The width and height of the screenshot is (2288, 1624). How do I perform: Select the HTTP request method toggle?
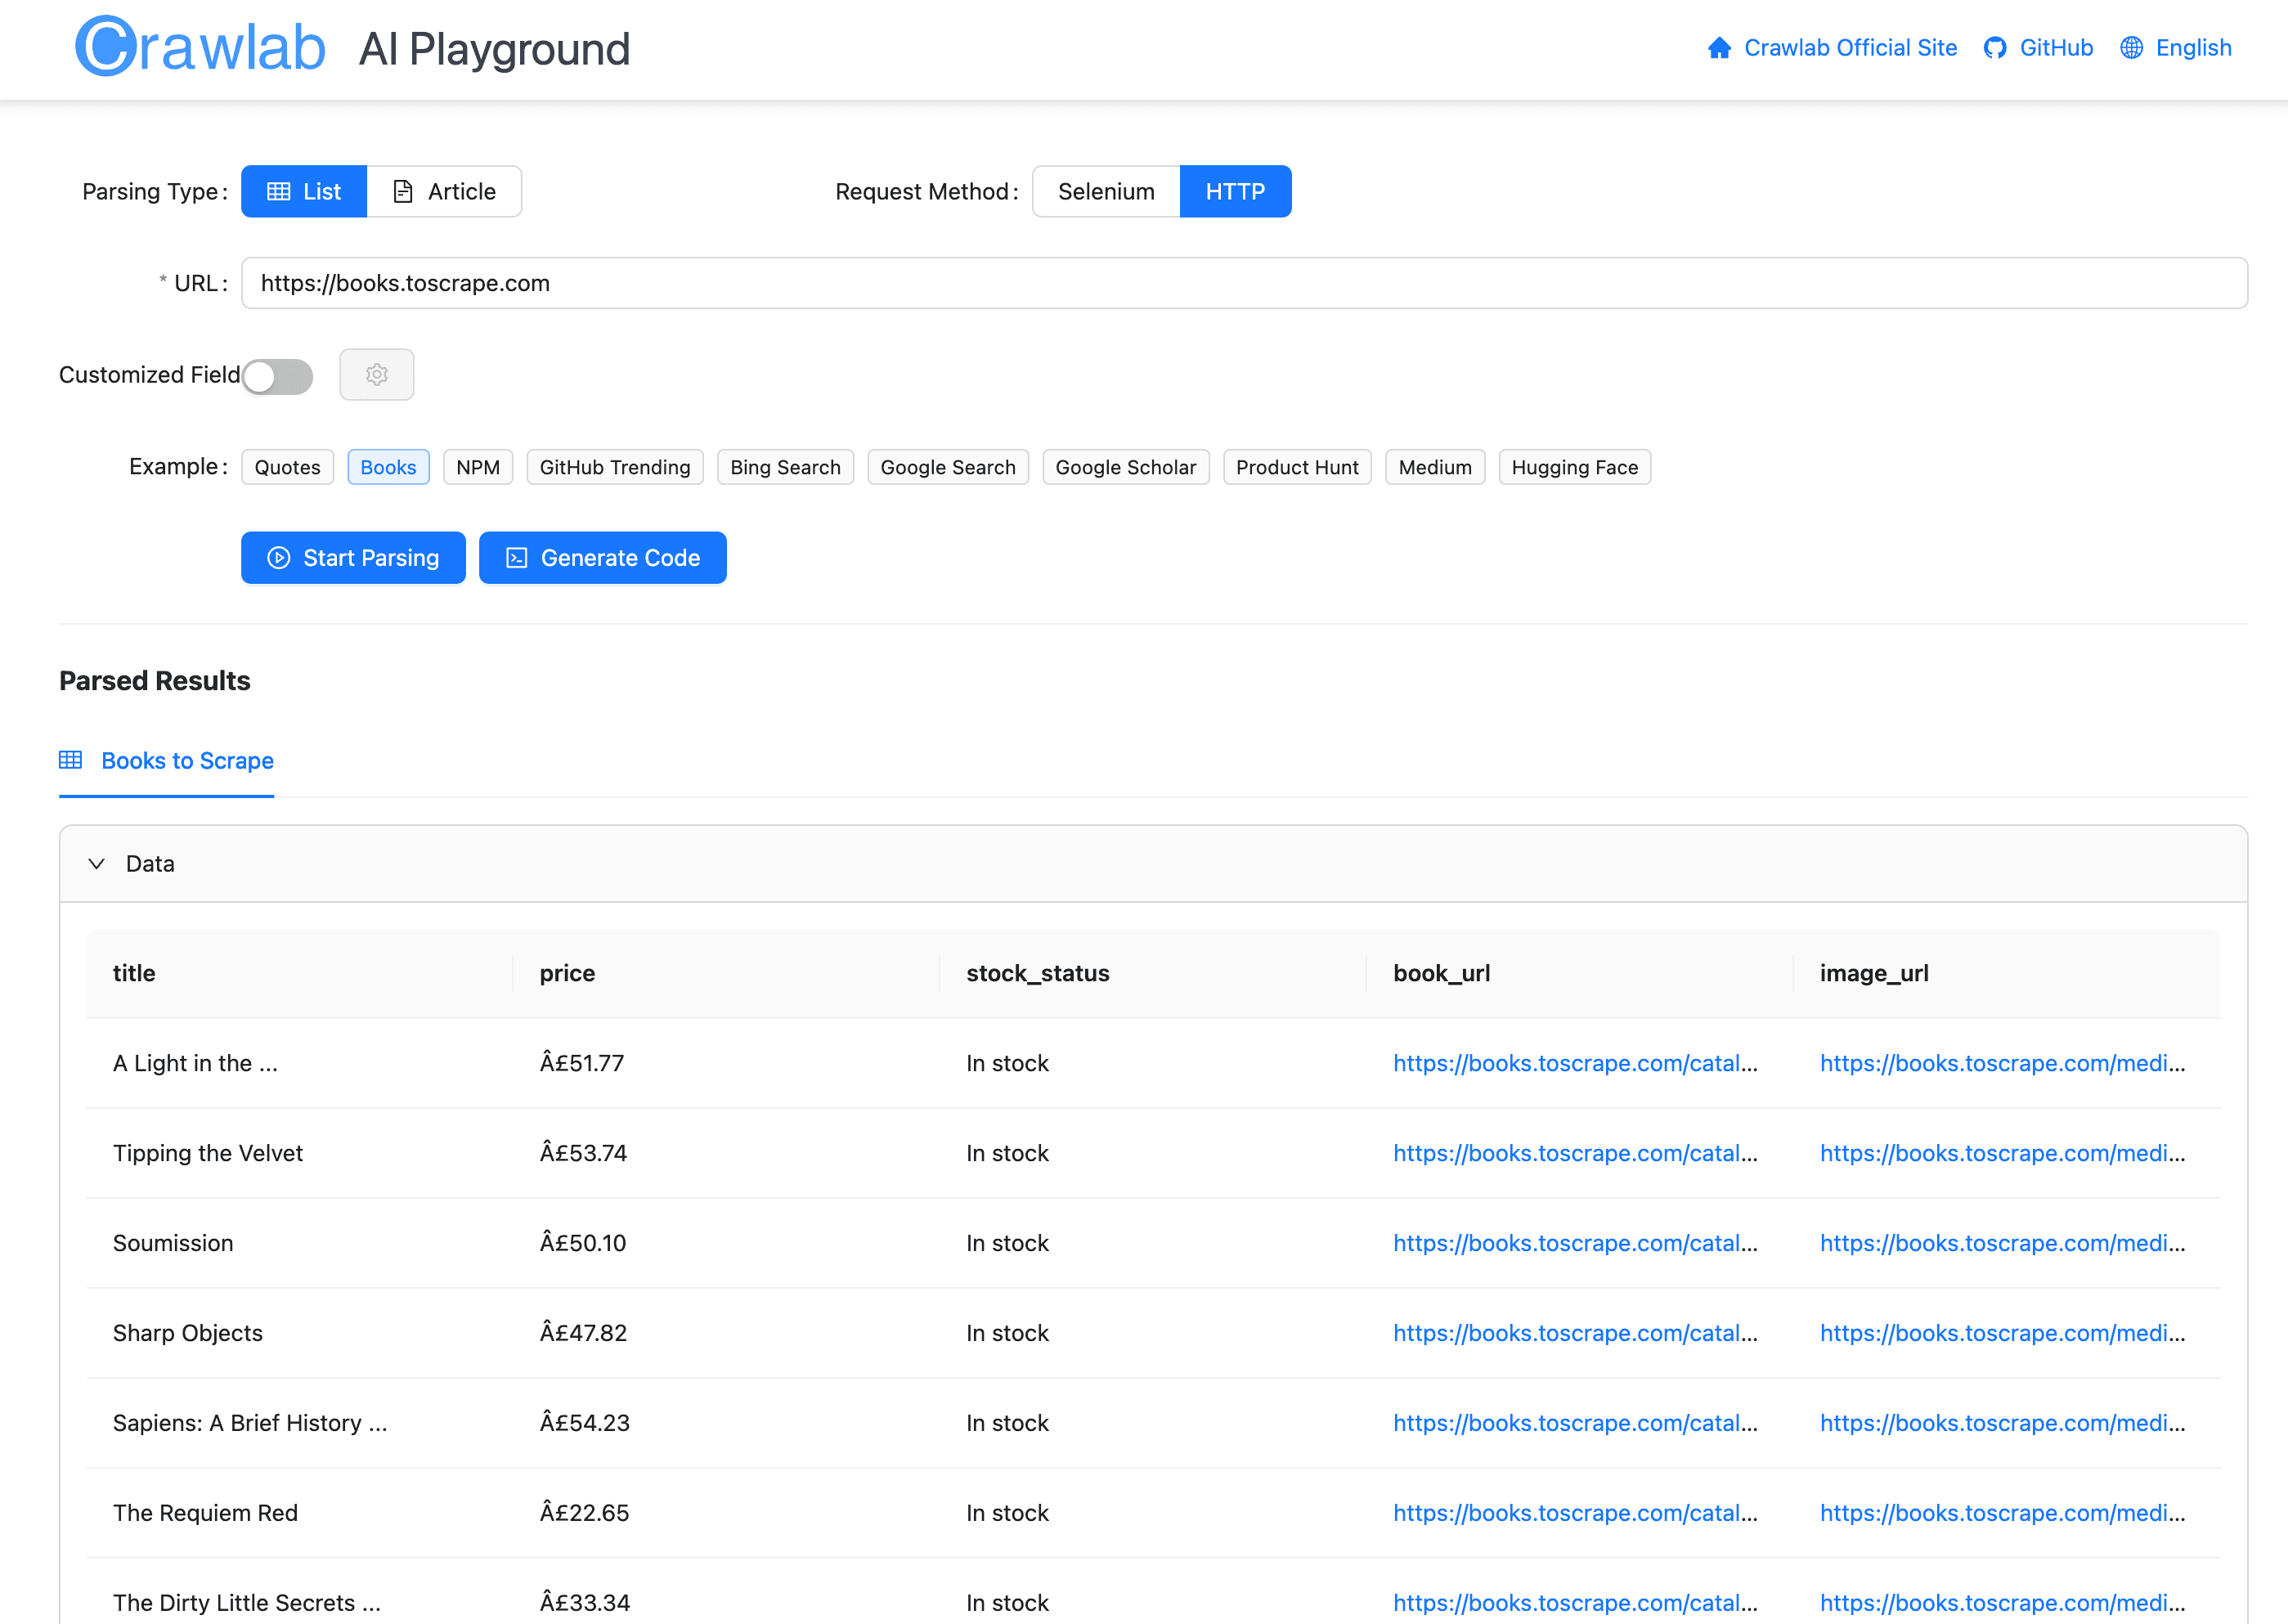1234,191
